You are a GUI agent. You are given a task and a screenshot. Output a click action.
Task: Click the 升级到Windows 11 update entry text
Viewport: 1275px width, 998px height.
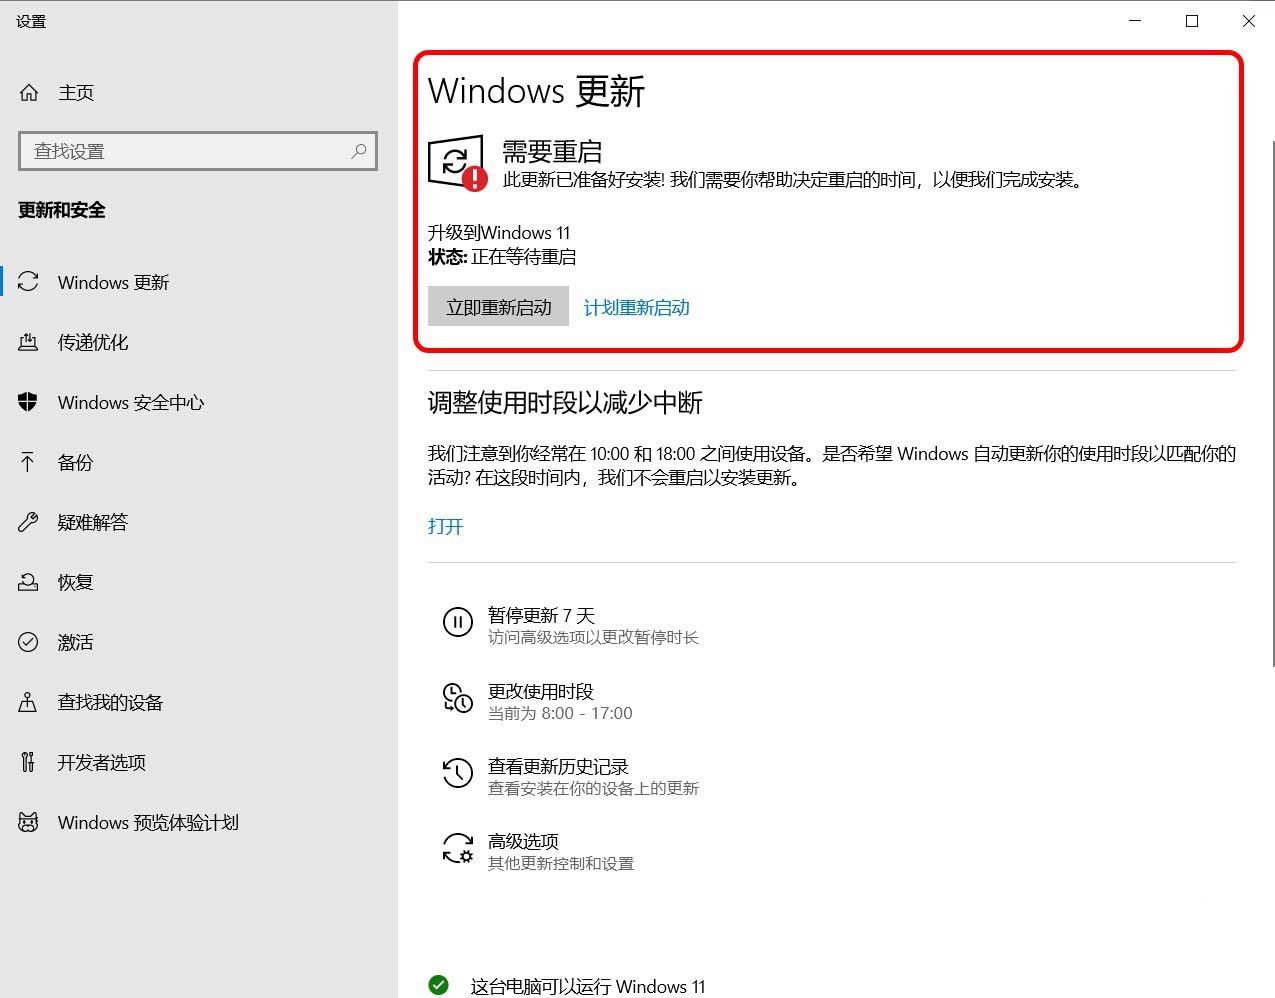pyautogui.click(x=499, y=232)
